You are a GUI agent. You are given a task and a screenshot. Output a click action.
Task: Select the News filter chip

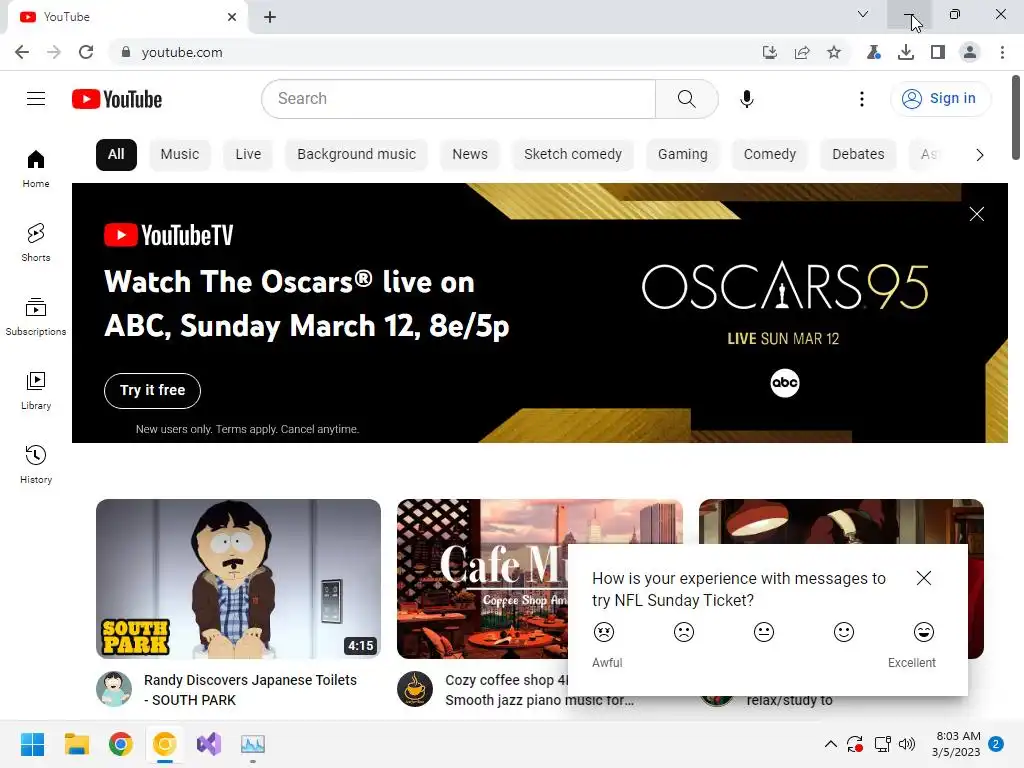point(470,155)
